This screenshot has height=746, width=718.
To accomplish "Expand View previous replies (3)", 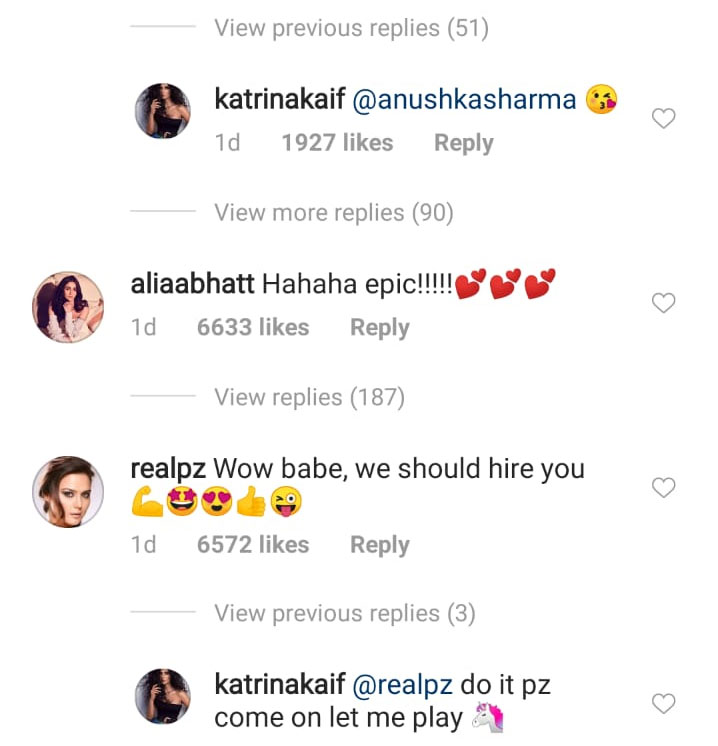I will (x=344, y=613).
